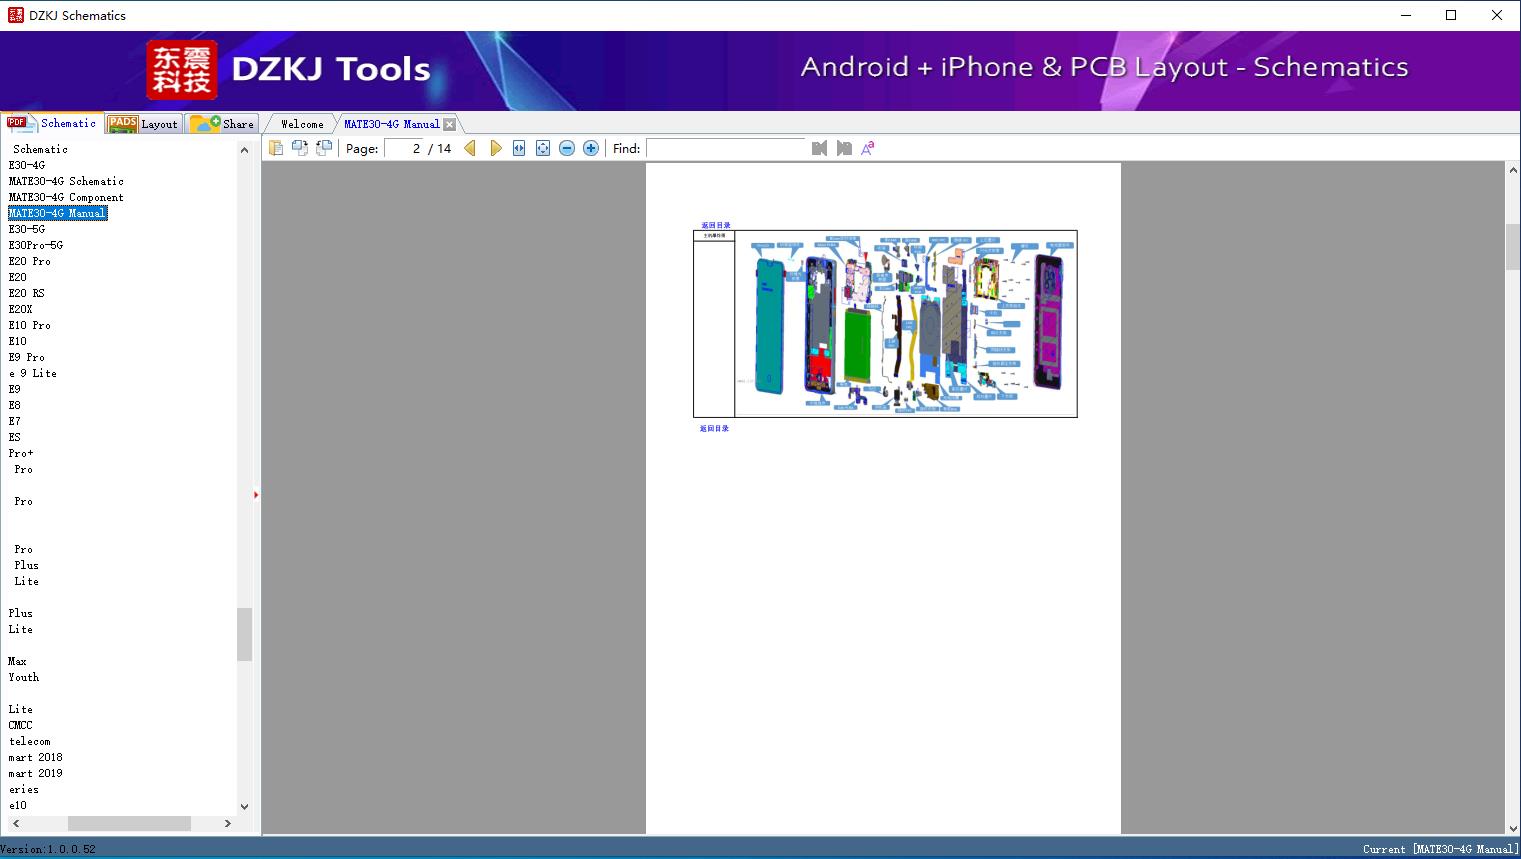Select highlighted MATE30-4G Manual entry
Screen dimensions: 1521x859
coord(57,213)
